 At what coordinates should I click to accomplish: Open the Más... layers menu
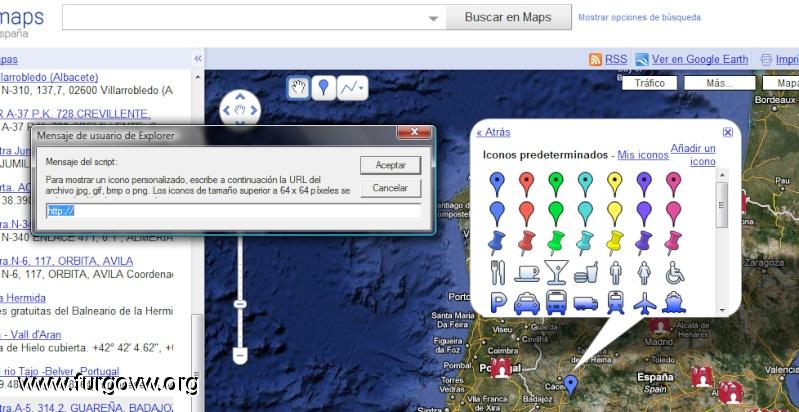click(x=720, y=83)
